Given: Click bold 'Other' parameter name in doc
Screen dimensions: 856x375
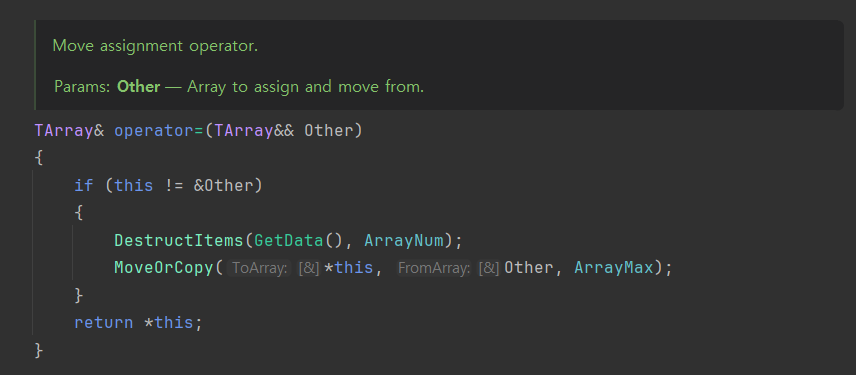Looking at the screenshot, I should (x=139, y=87).
